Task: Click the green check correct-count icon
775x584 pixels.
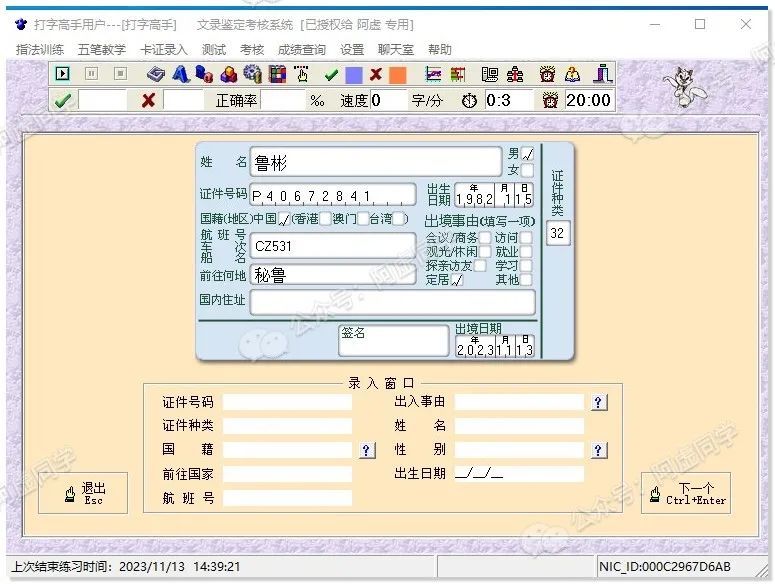Action: coord(63,100)
